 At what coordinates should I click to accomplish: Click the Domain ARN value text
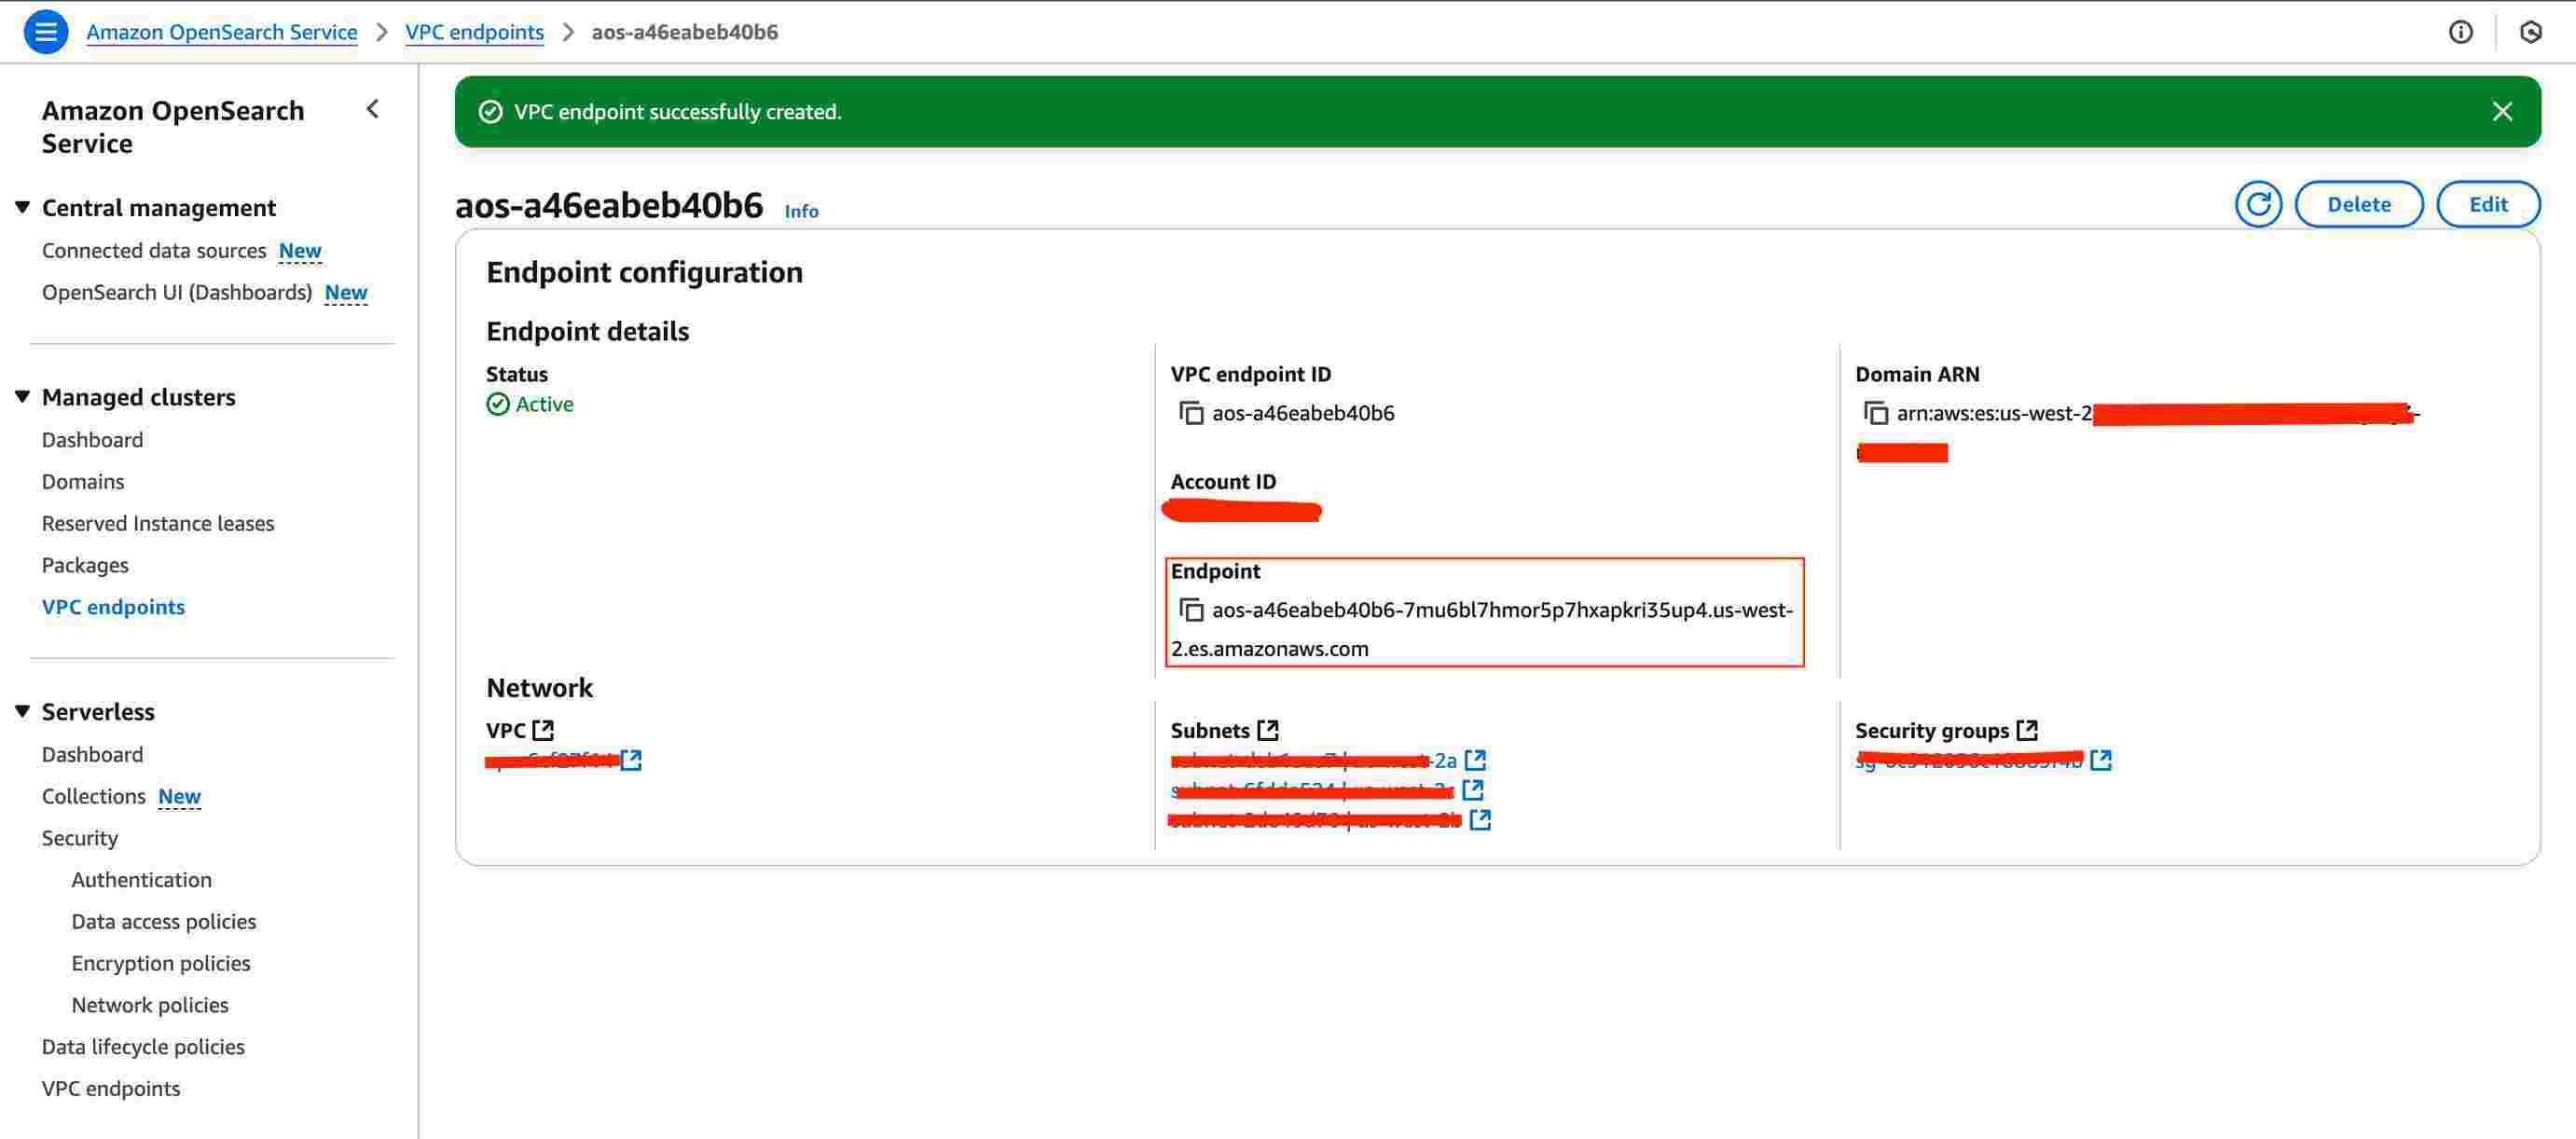(x=2138, y=432)
